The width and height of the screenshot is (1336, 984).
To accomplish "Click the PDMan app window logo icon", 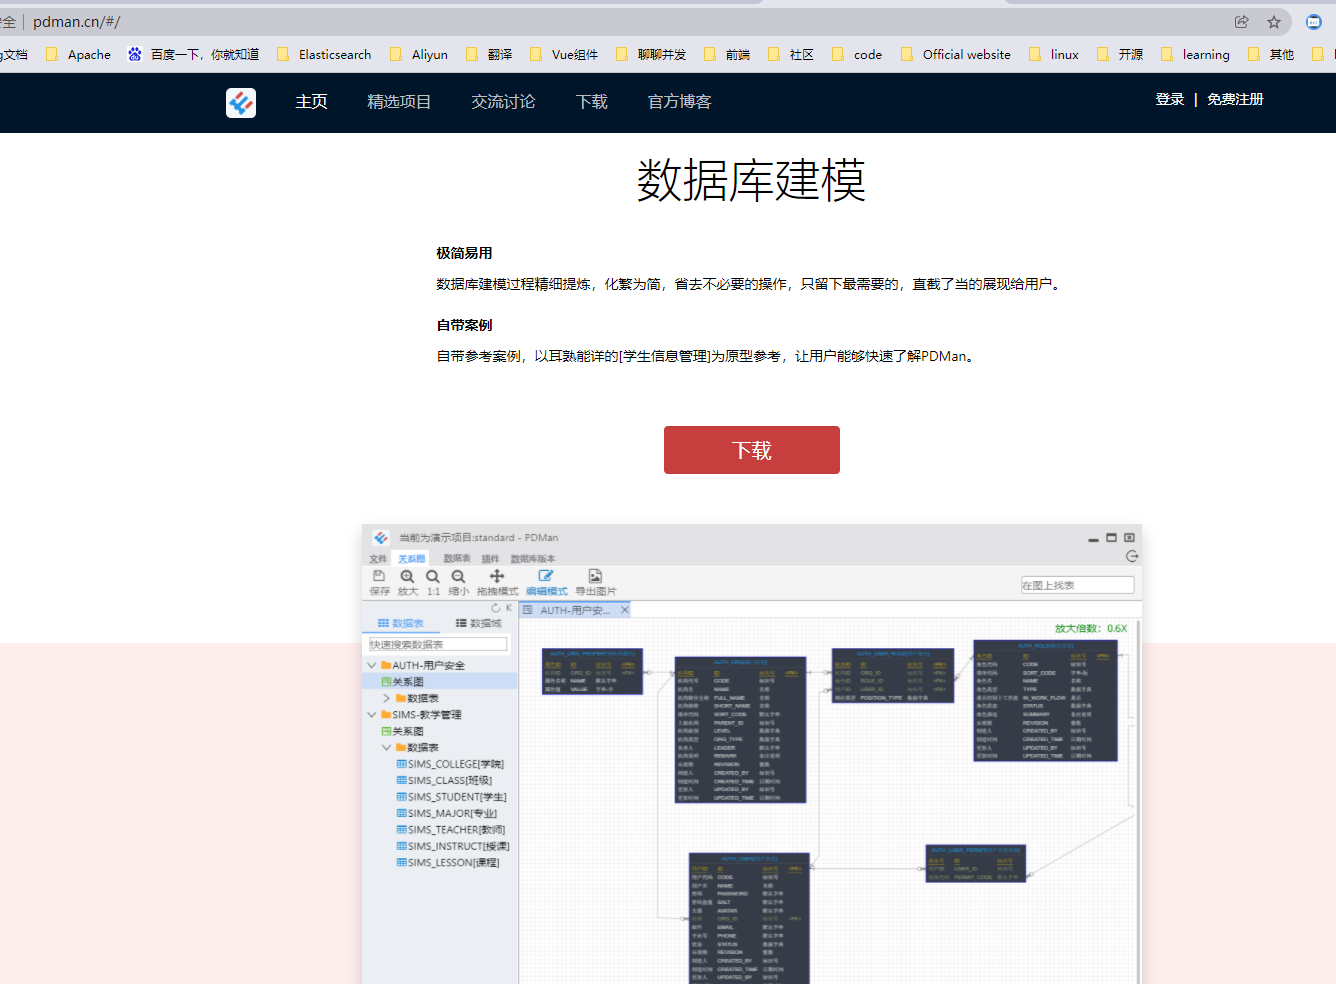I will click(x=380, y=538).
